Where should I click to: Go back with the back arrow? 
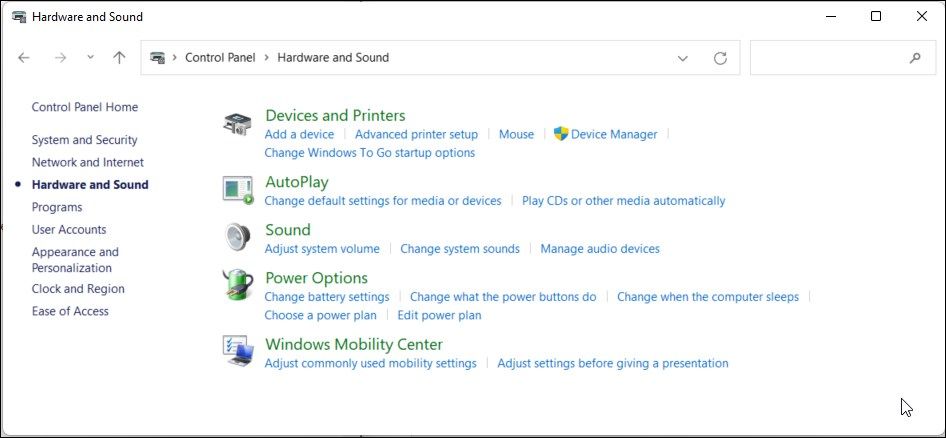tap(24, 58)
